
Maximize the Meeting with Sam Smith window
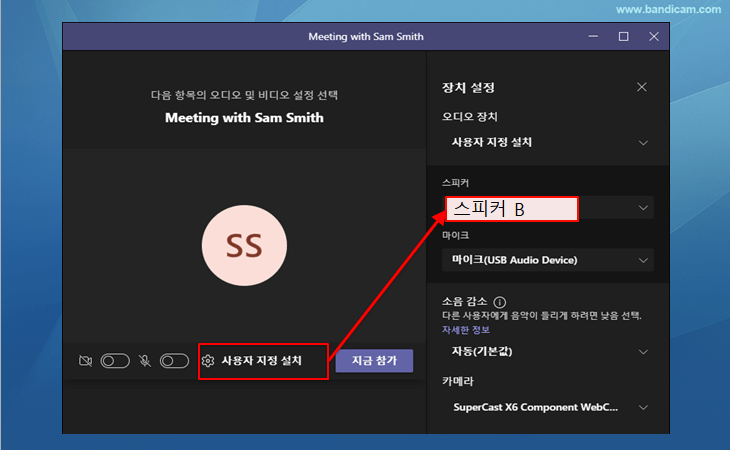pyautogui.click(x=623, y=36)
